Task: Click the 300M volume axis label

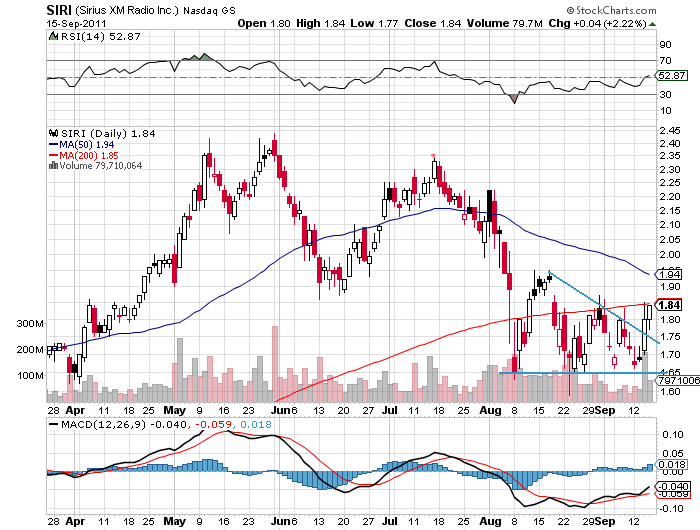Action: 30,323
